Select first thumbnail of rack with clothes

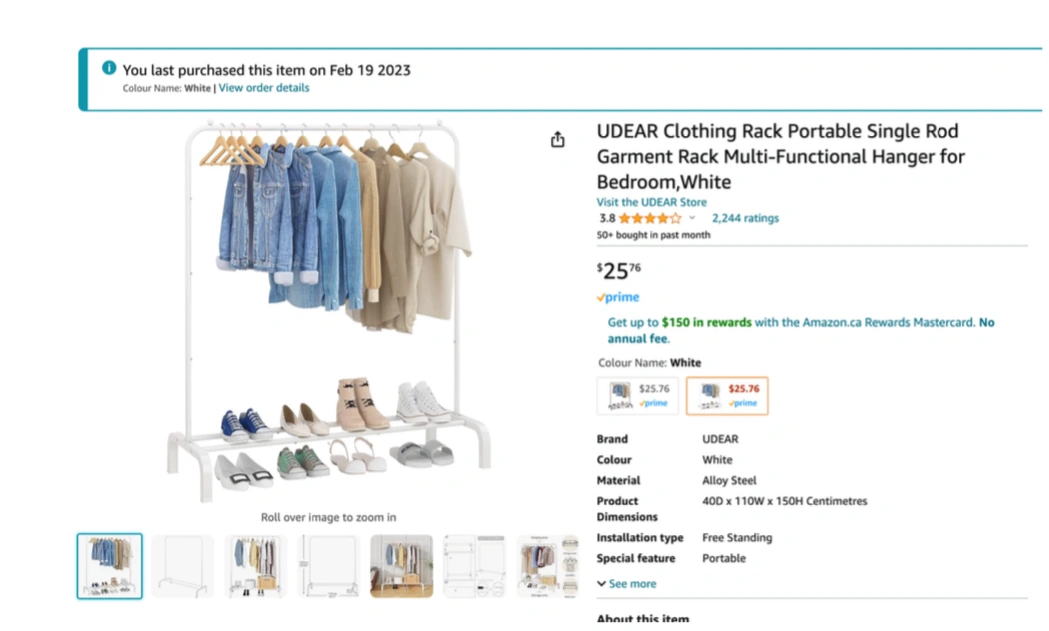110,565
